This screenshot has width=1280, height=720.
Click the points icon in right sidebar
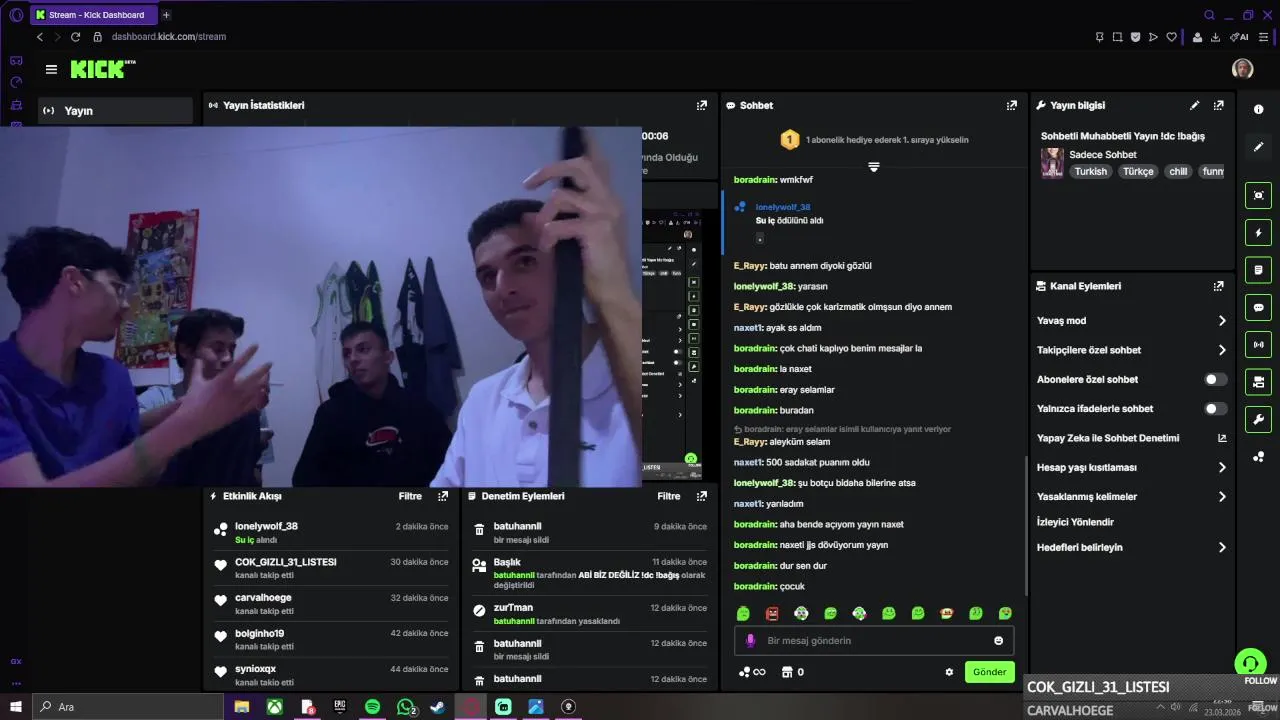pos(1258,457)
